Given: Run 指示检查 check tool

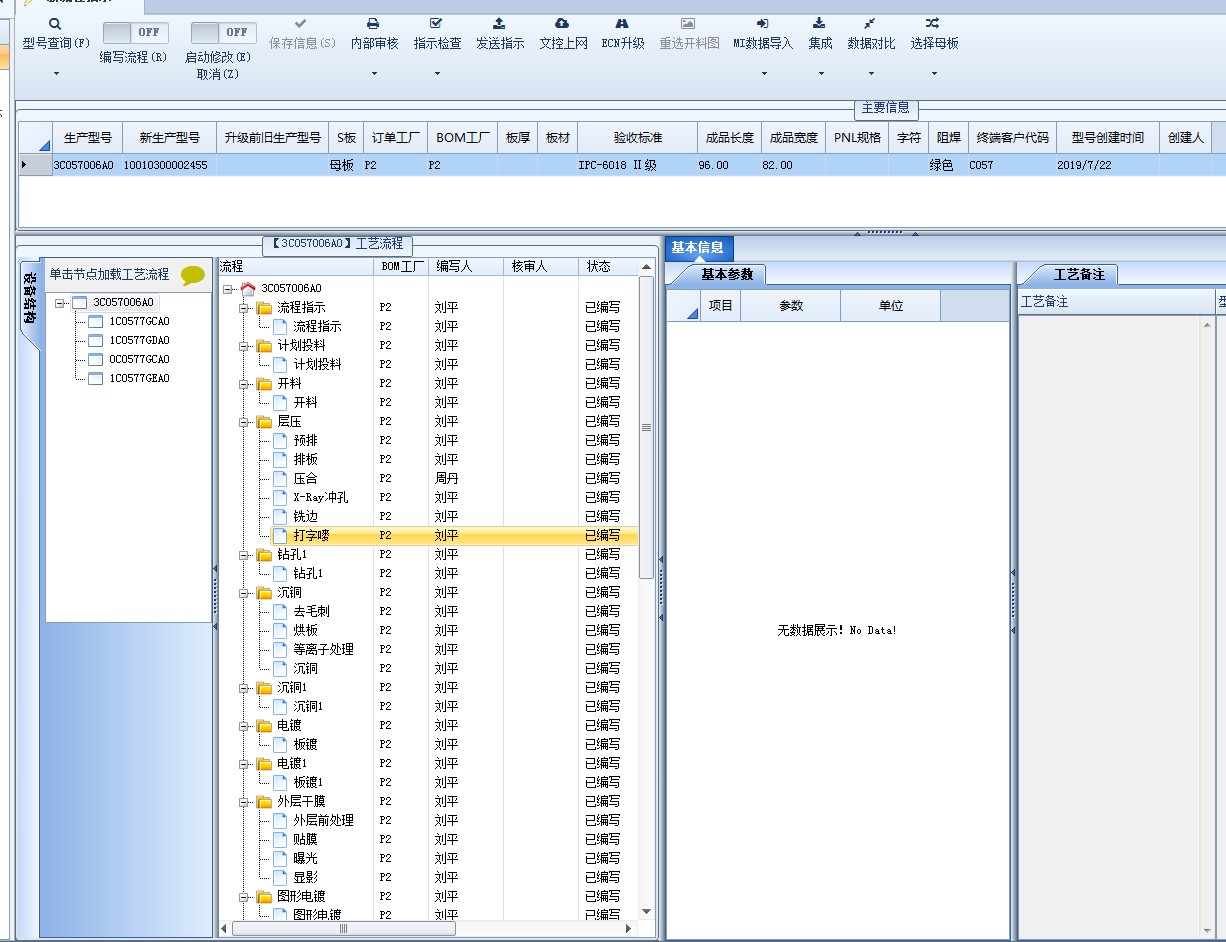Looking at the screenshot, I should coord(437,23).
